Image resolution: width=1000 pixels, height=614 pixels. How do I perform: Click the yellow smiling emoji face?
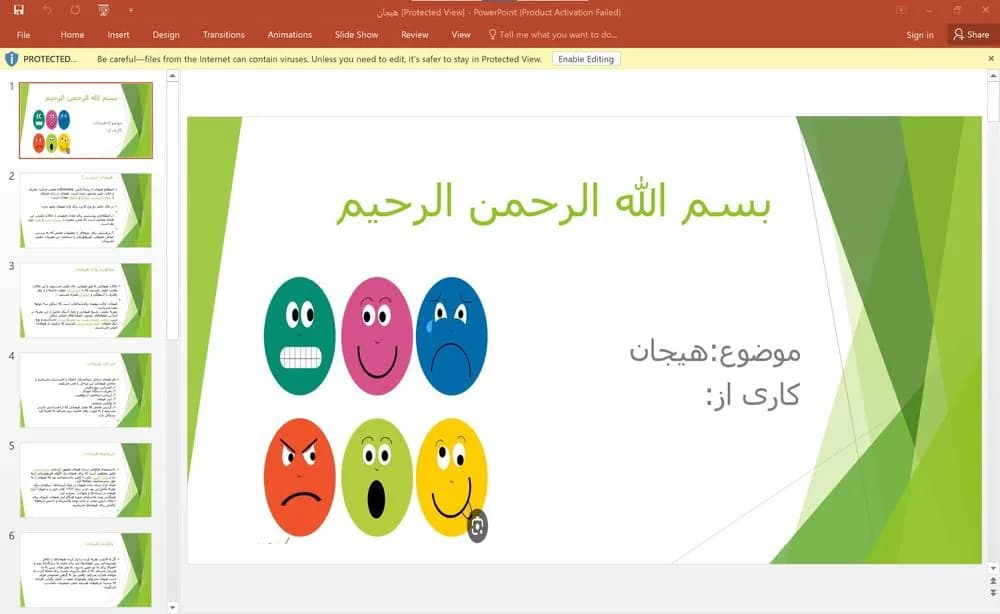pyautogui.click(x=452, y=477)
